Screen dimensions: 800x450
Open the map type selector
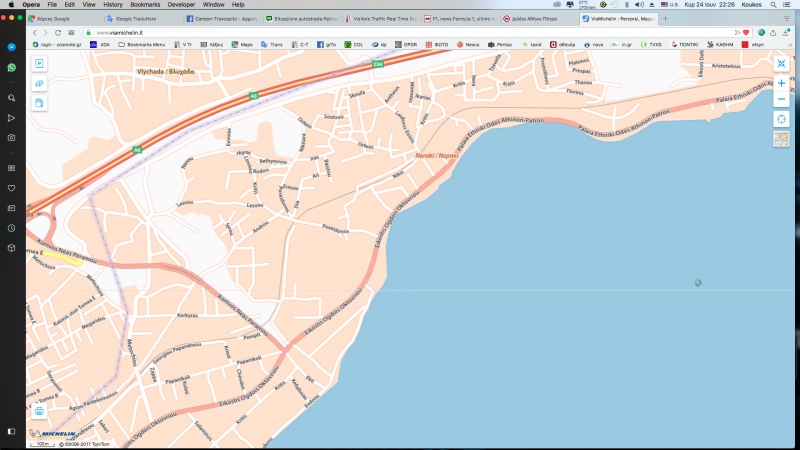pos(781,139)
